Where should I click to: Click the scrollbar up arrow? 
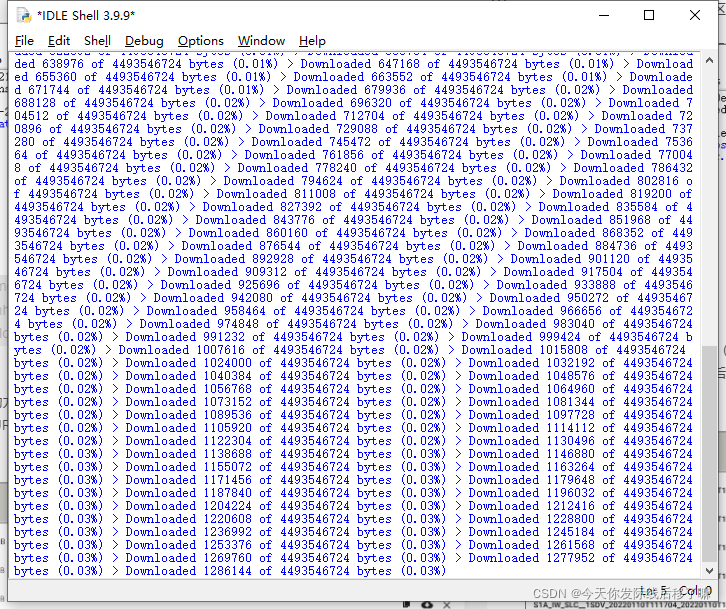pos(709,60)
